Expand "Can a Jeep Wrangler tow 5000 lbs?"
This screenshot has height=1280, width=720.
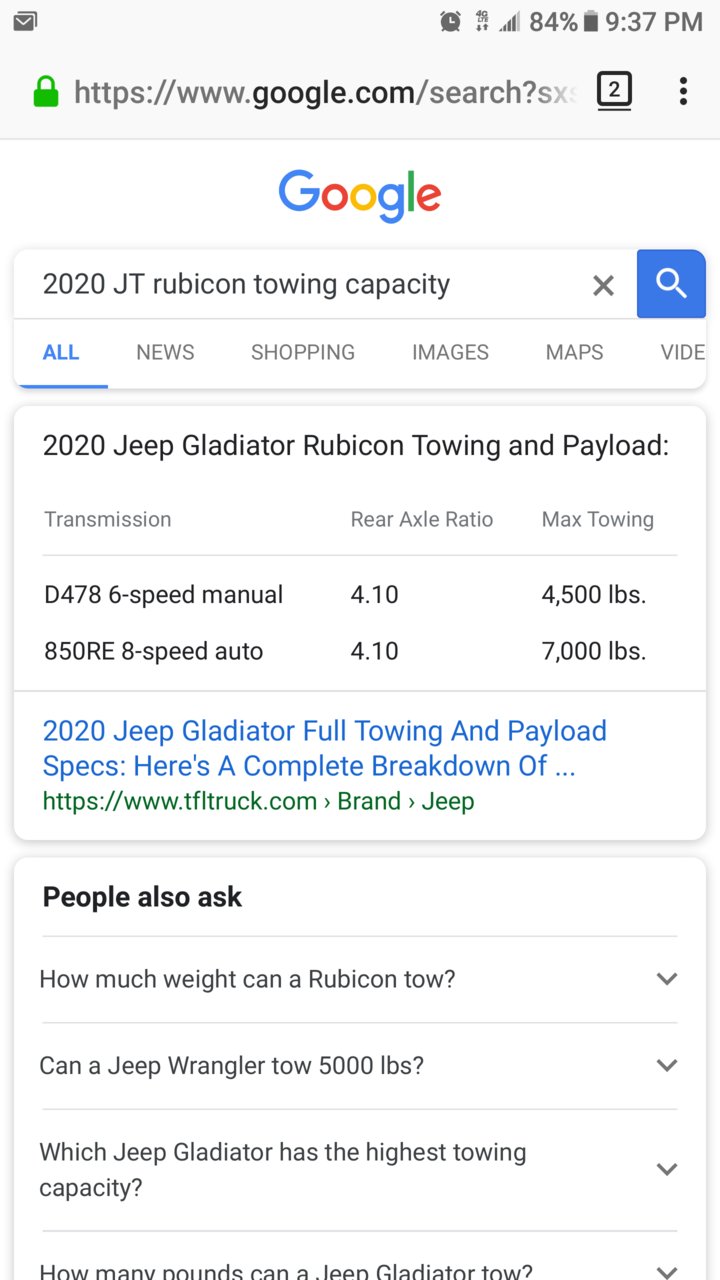(360, 1066)
